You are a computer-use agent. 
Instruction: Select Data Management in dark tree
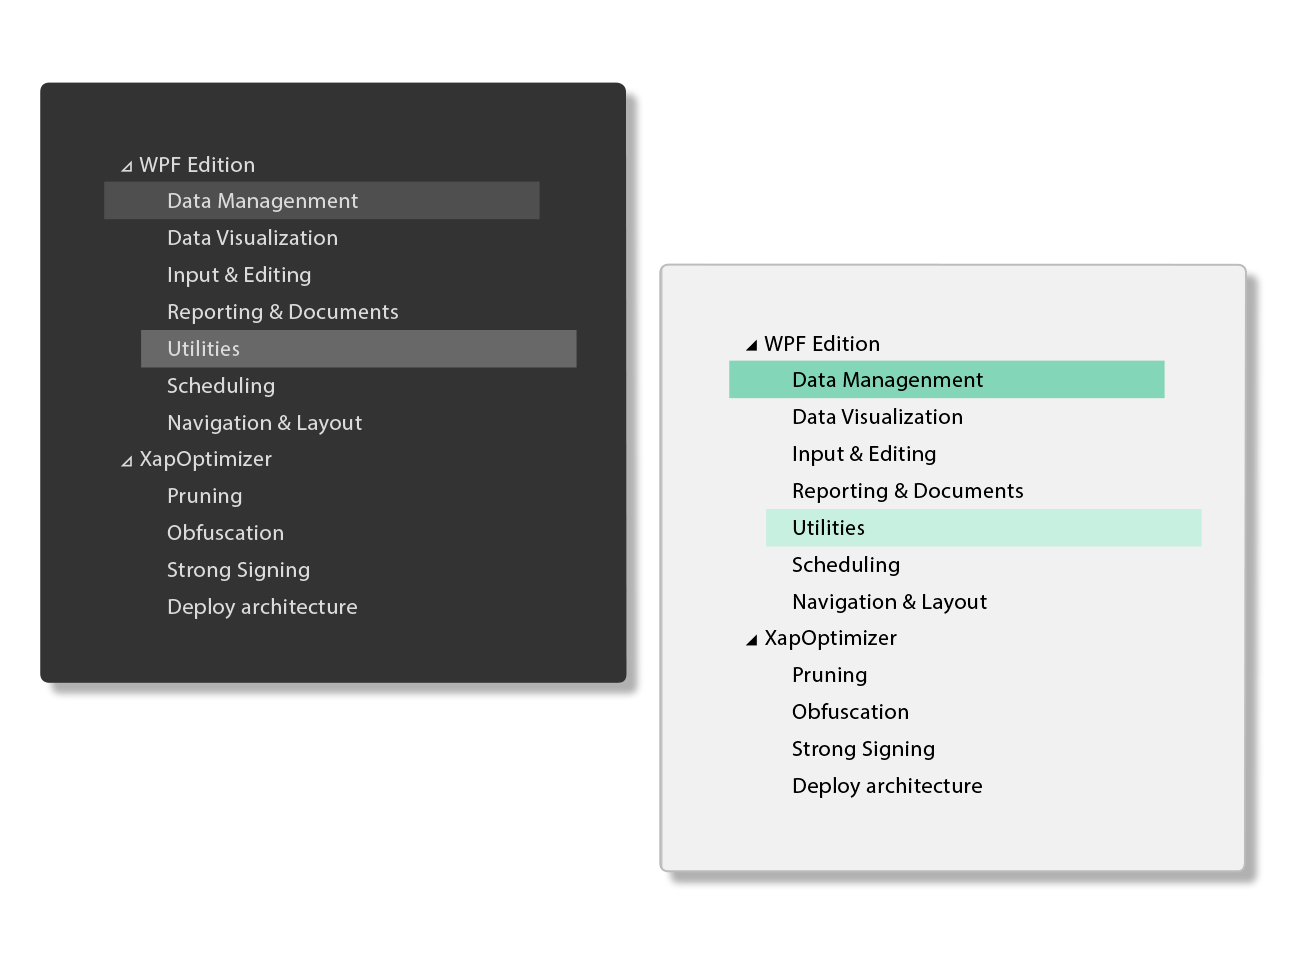click(322, 201)
